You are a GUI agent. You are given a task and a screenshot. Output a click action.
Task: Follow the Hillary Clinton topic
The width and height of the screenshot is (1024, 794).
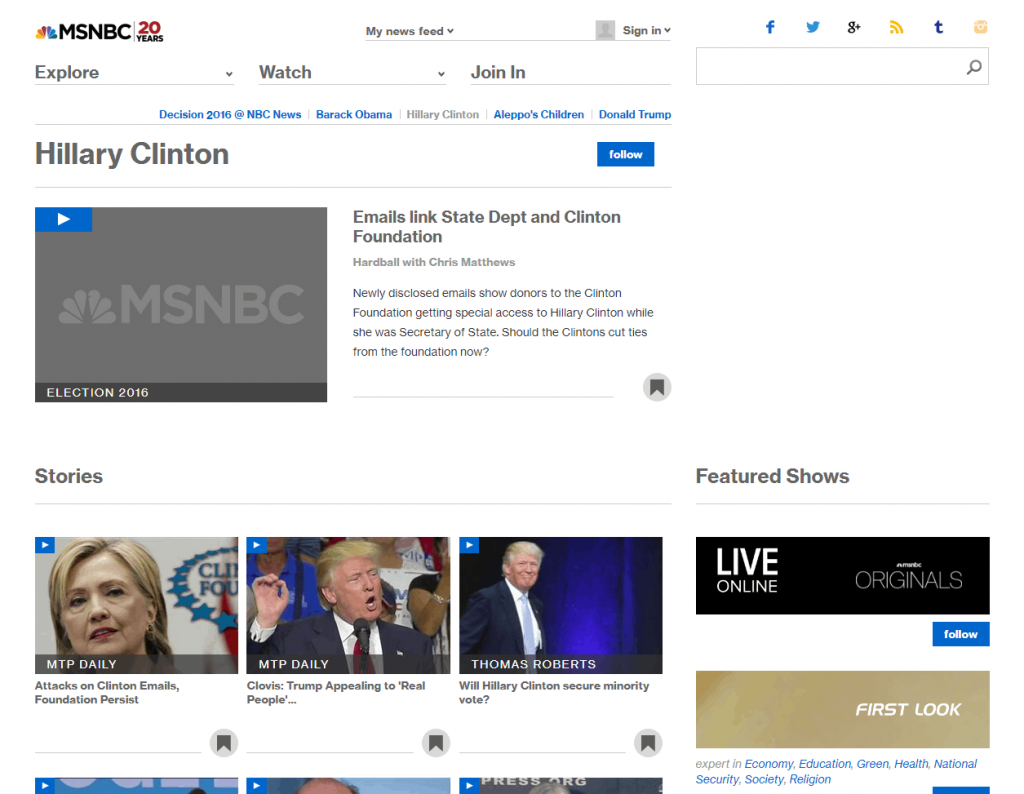[x=626, y=154]
